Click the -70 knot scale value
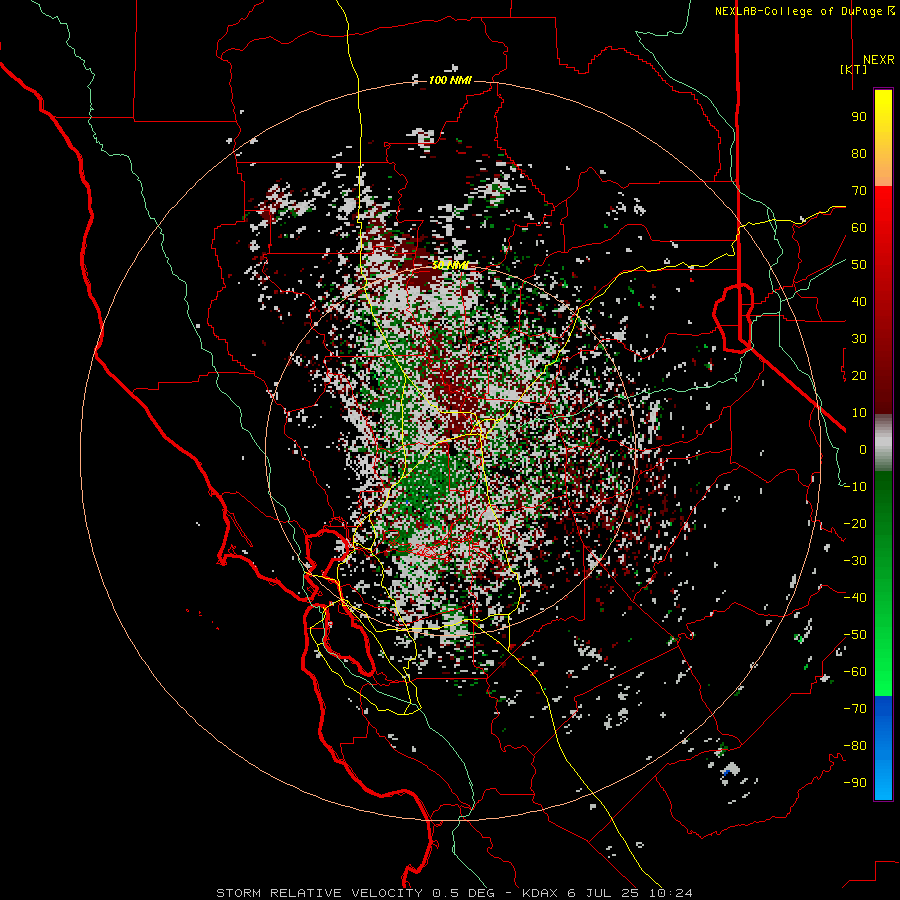The height and width of the screenshot is (900, 900). (855, 709)
